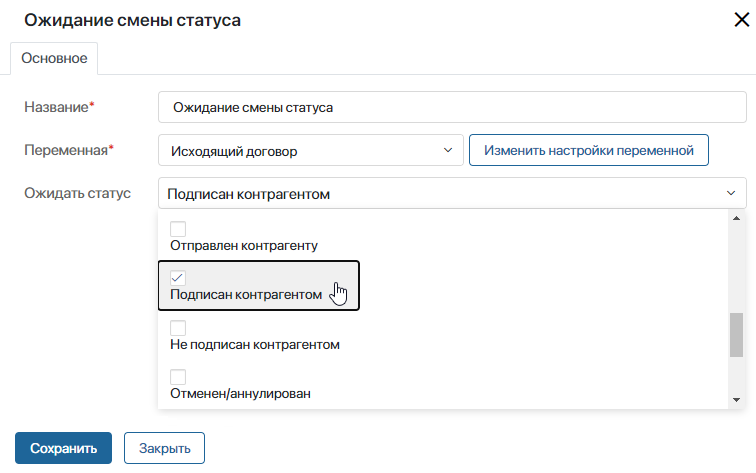Select Не подписан контрагентом option text

coord(255,345)
